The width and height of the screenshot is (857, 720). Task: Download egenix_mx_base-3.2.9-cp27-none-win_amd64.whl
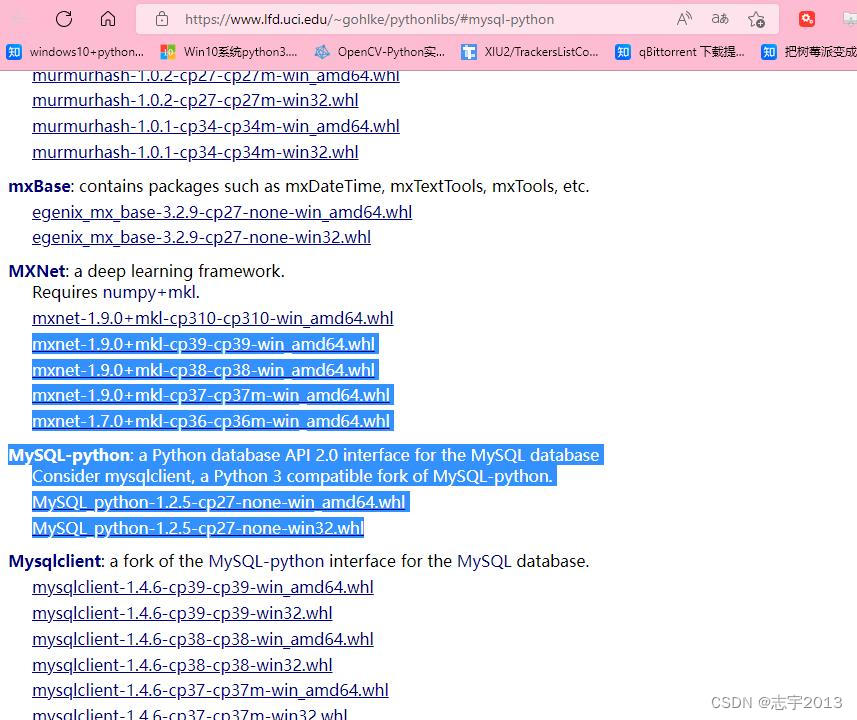tap(222, 212)
